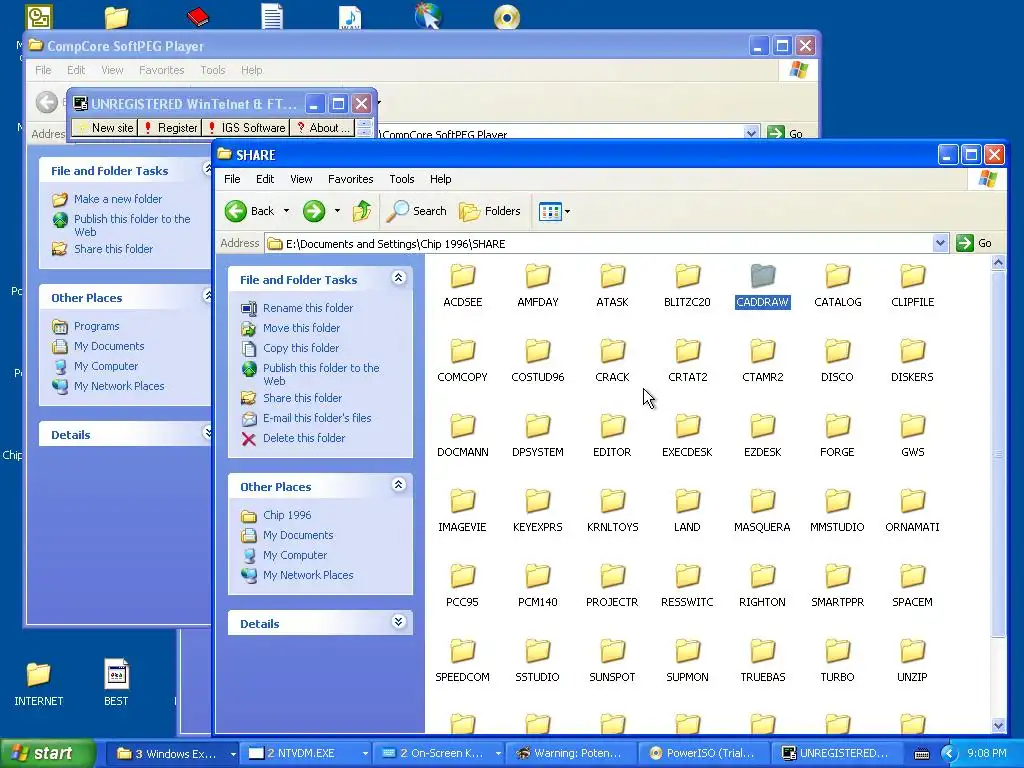Click Rename this folder
Image resolution: width=1024 pixels, height=768 pixels.
point(308,308)
